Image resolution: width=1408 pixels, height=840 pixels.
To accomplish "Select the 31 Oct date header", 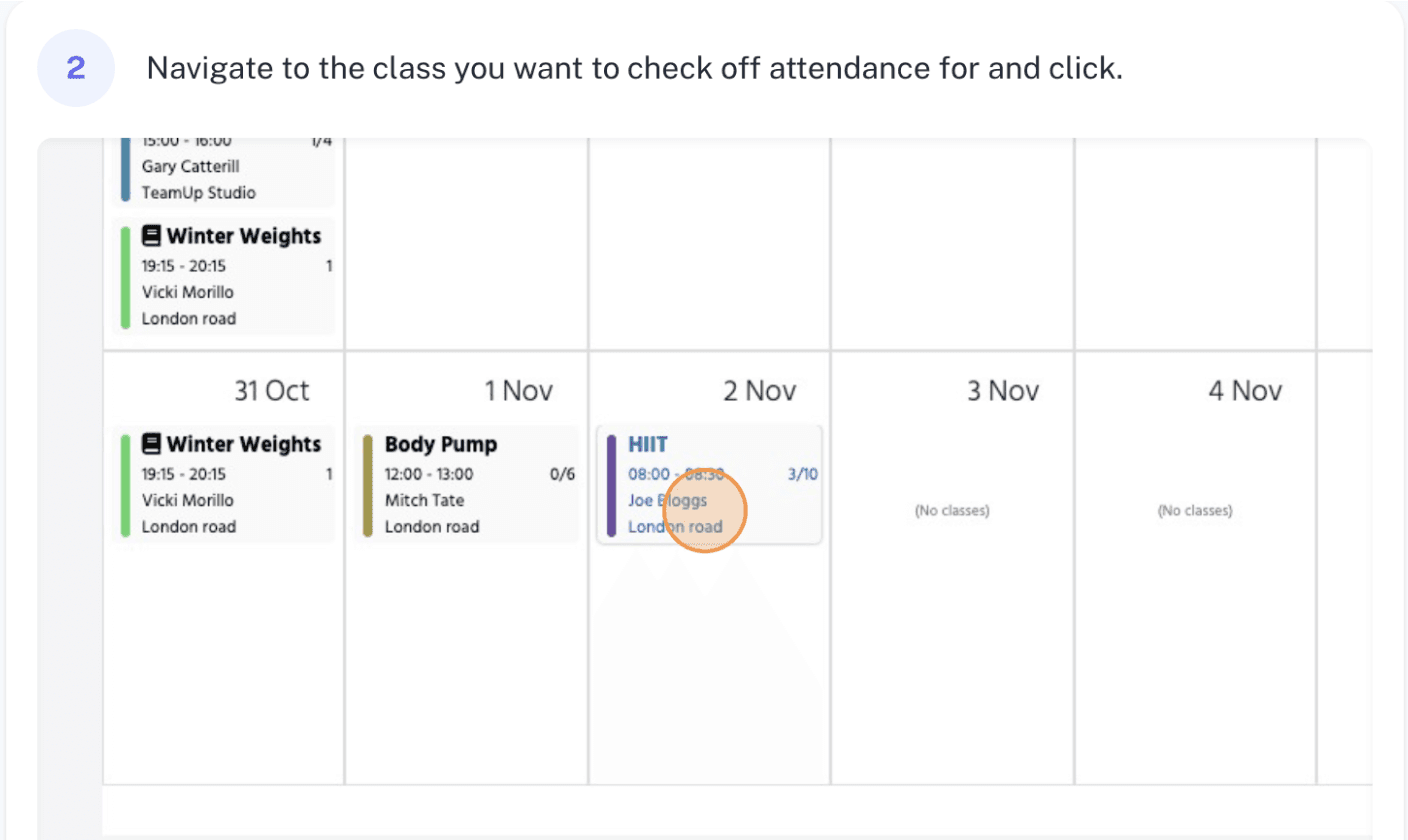I will (x=271, y=390).
